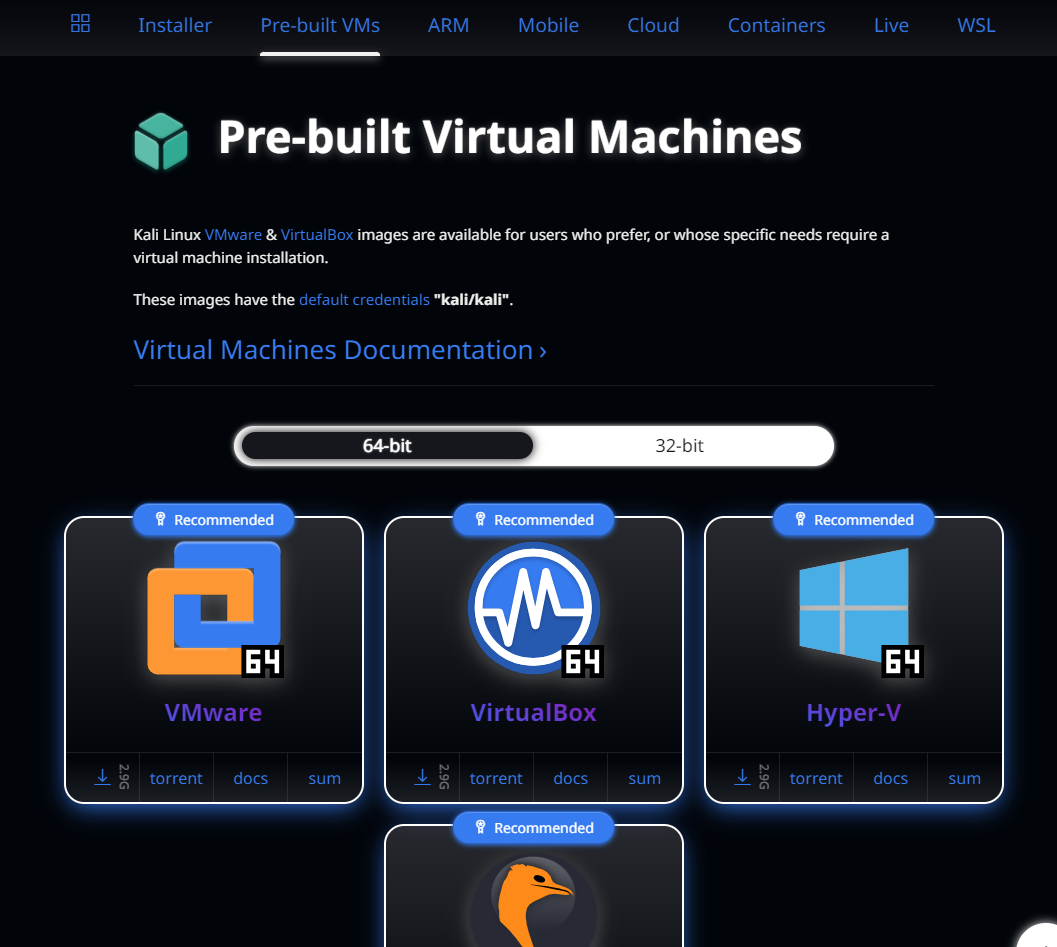The height and width of the screenshot is (947, 1057).
Task: Click the VirtualBox card title
Action: 533,712
